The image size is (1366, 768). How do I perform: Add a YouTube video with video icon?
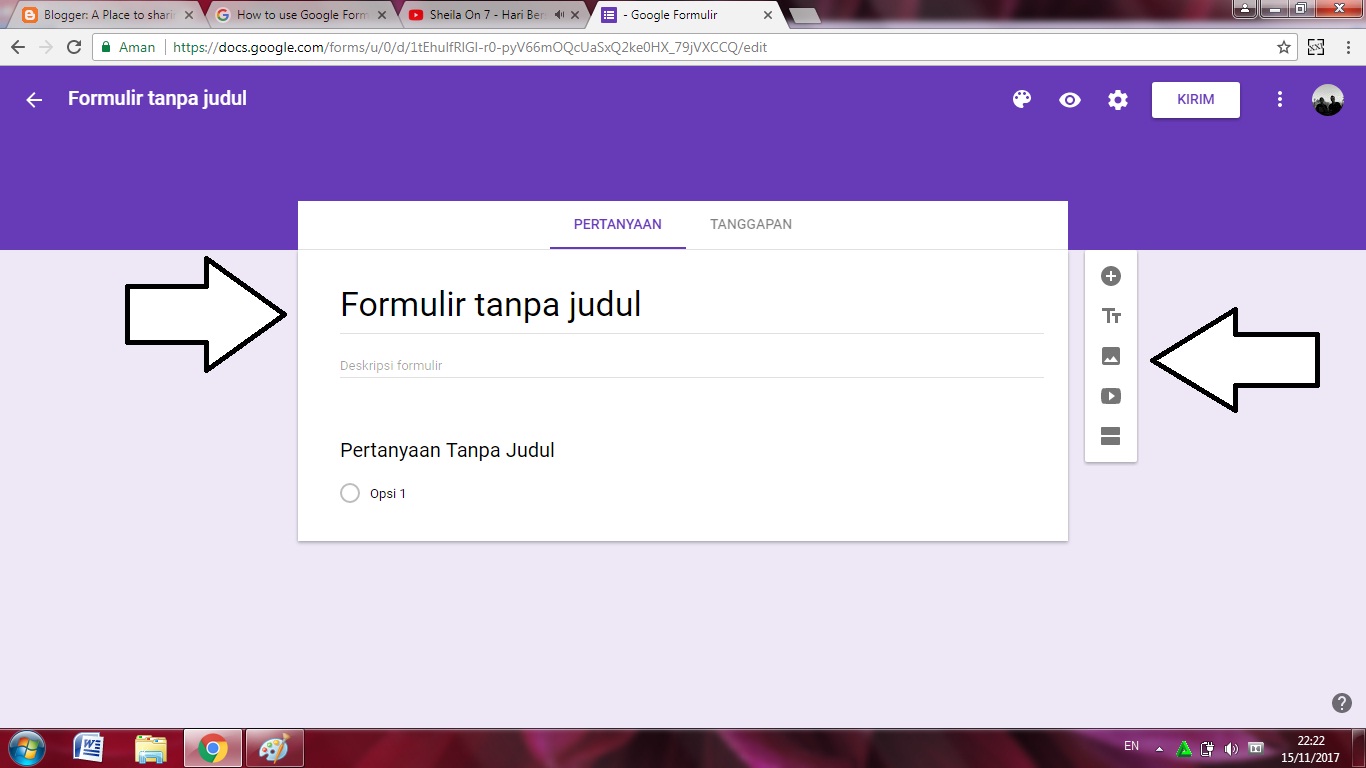coord(1110,396)
